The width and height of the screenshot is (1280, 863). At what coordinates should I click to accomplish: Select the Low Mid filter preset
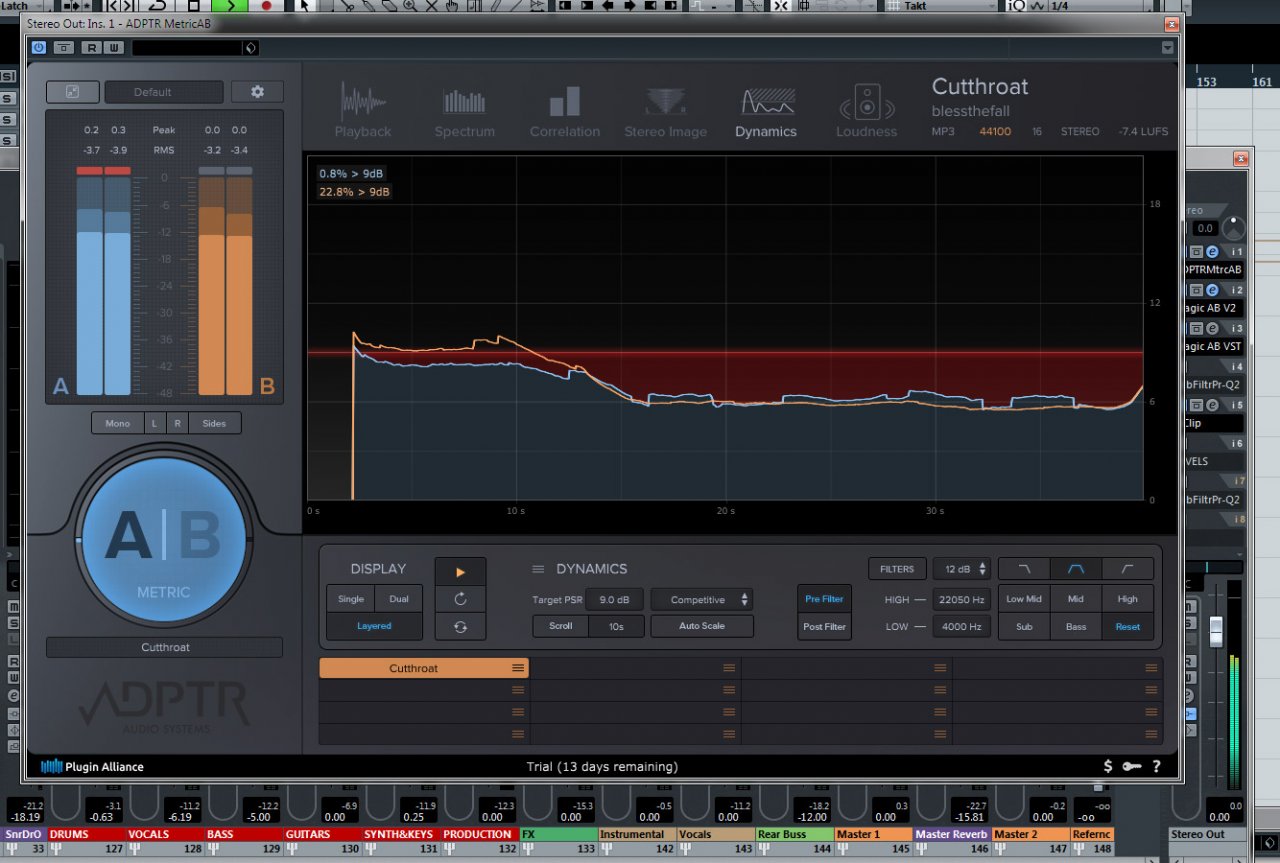(1024, 599)
